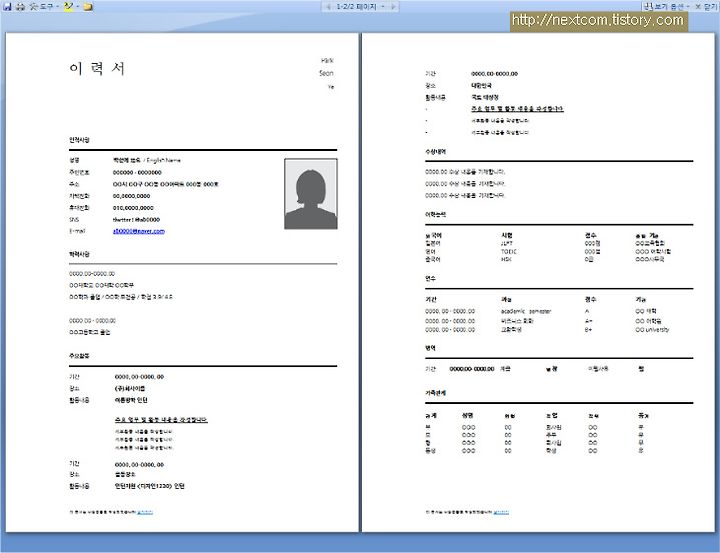Click the A+ grade in training table

point(589,321)
